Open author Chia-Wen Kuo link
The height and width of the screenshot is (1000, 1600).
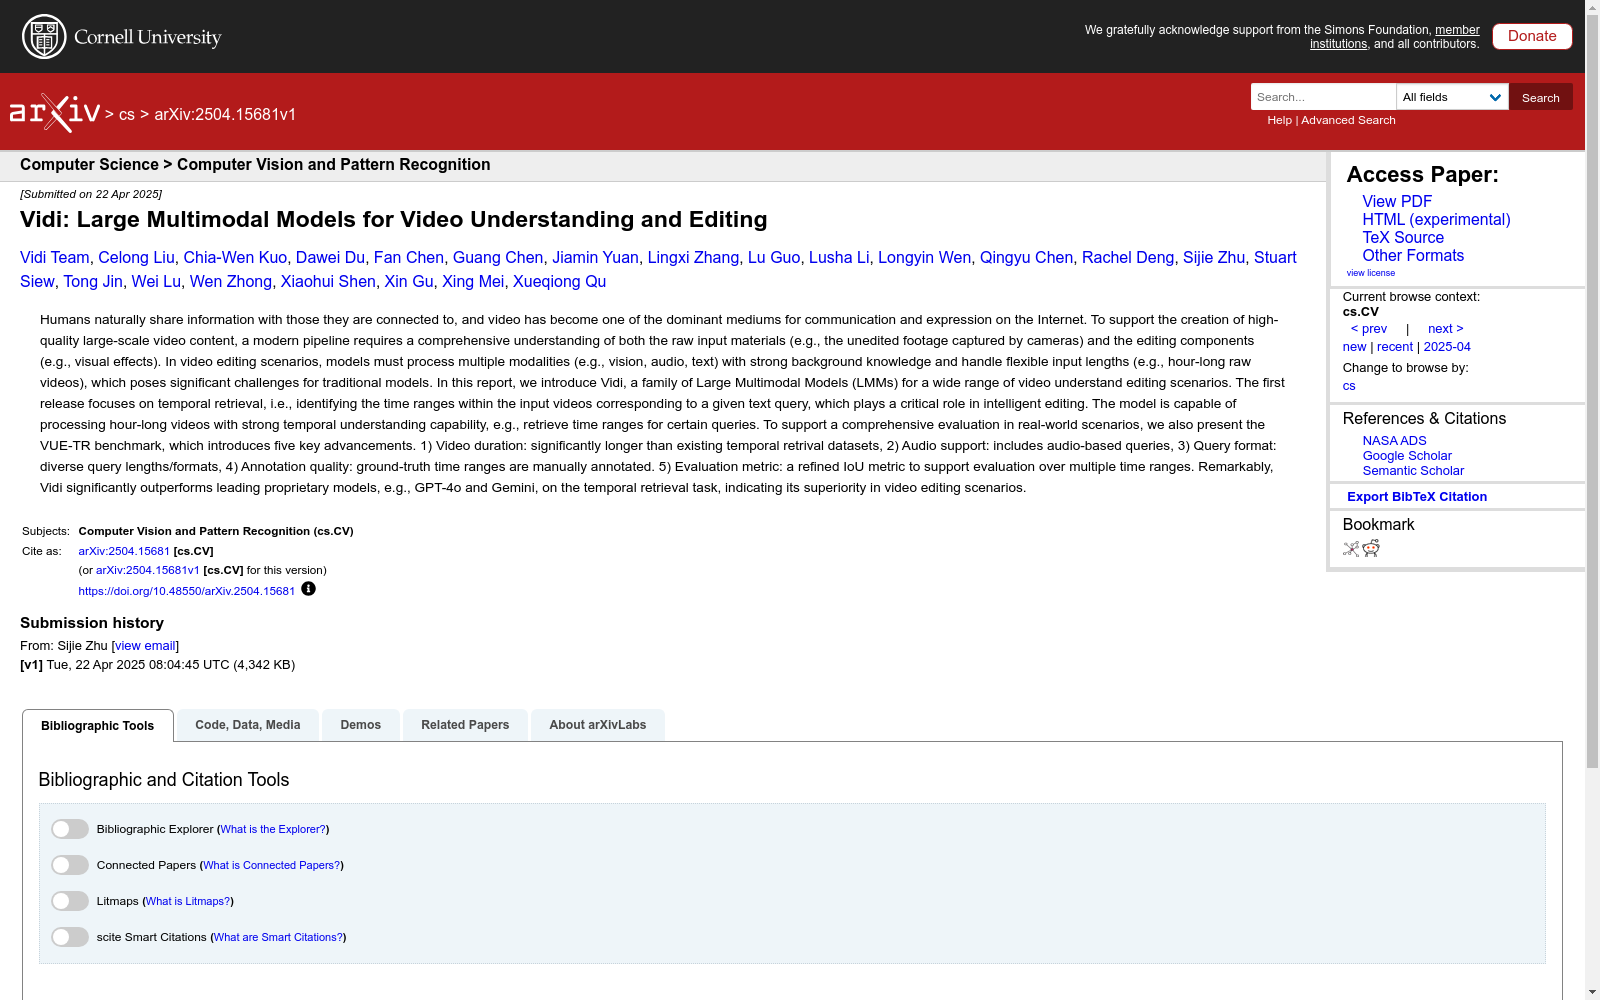(235, 258)
